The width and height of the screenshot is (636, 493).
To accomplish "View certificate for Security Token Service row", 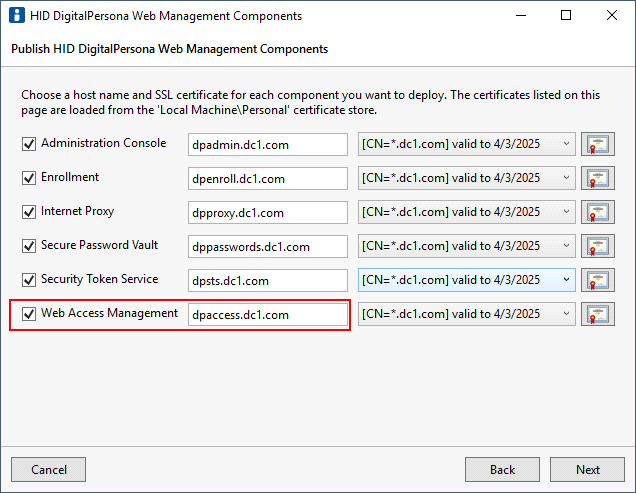I will tap(597, 280).
